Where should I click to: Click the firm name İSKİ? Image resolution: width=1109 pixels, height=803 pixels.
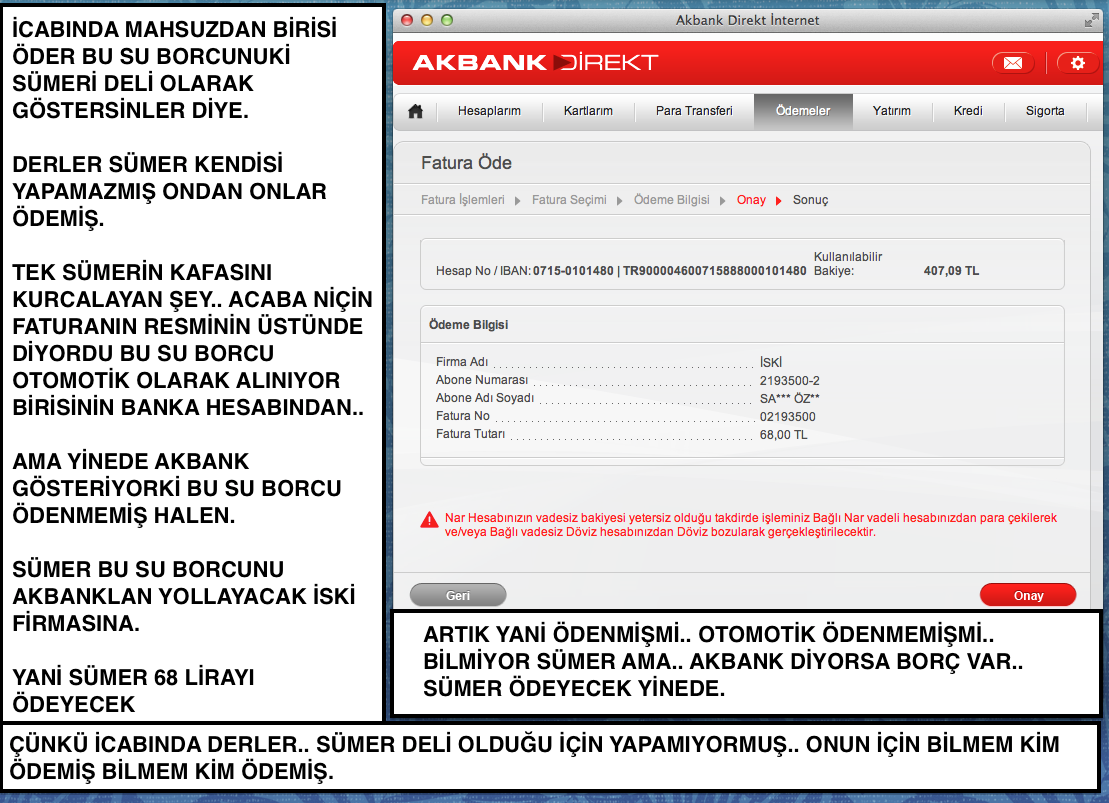pos(770,362)
